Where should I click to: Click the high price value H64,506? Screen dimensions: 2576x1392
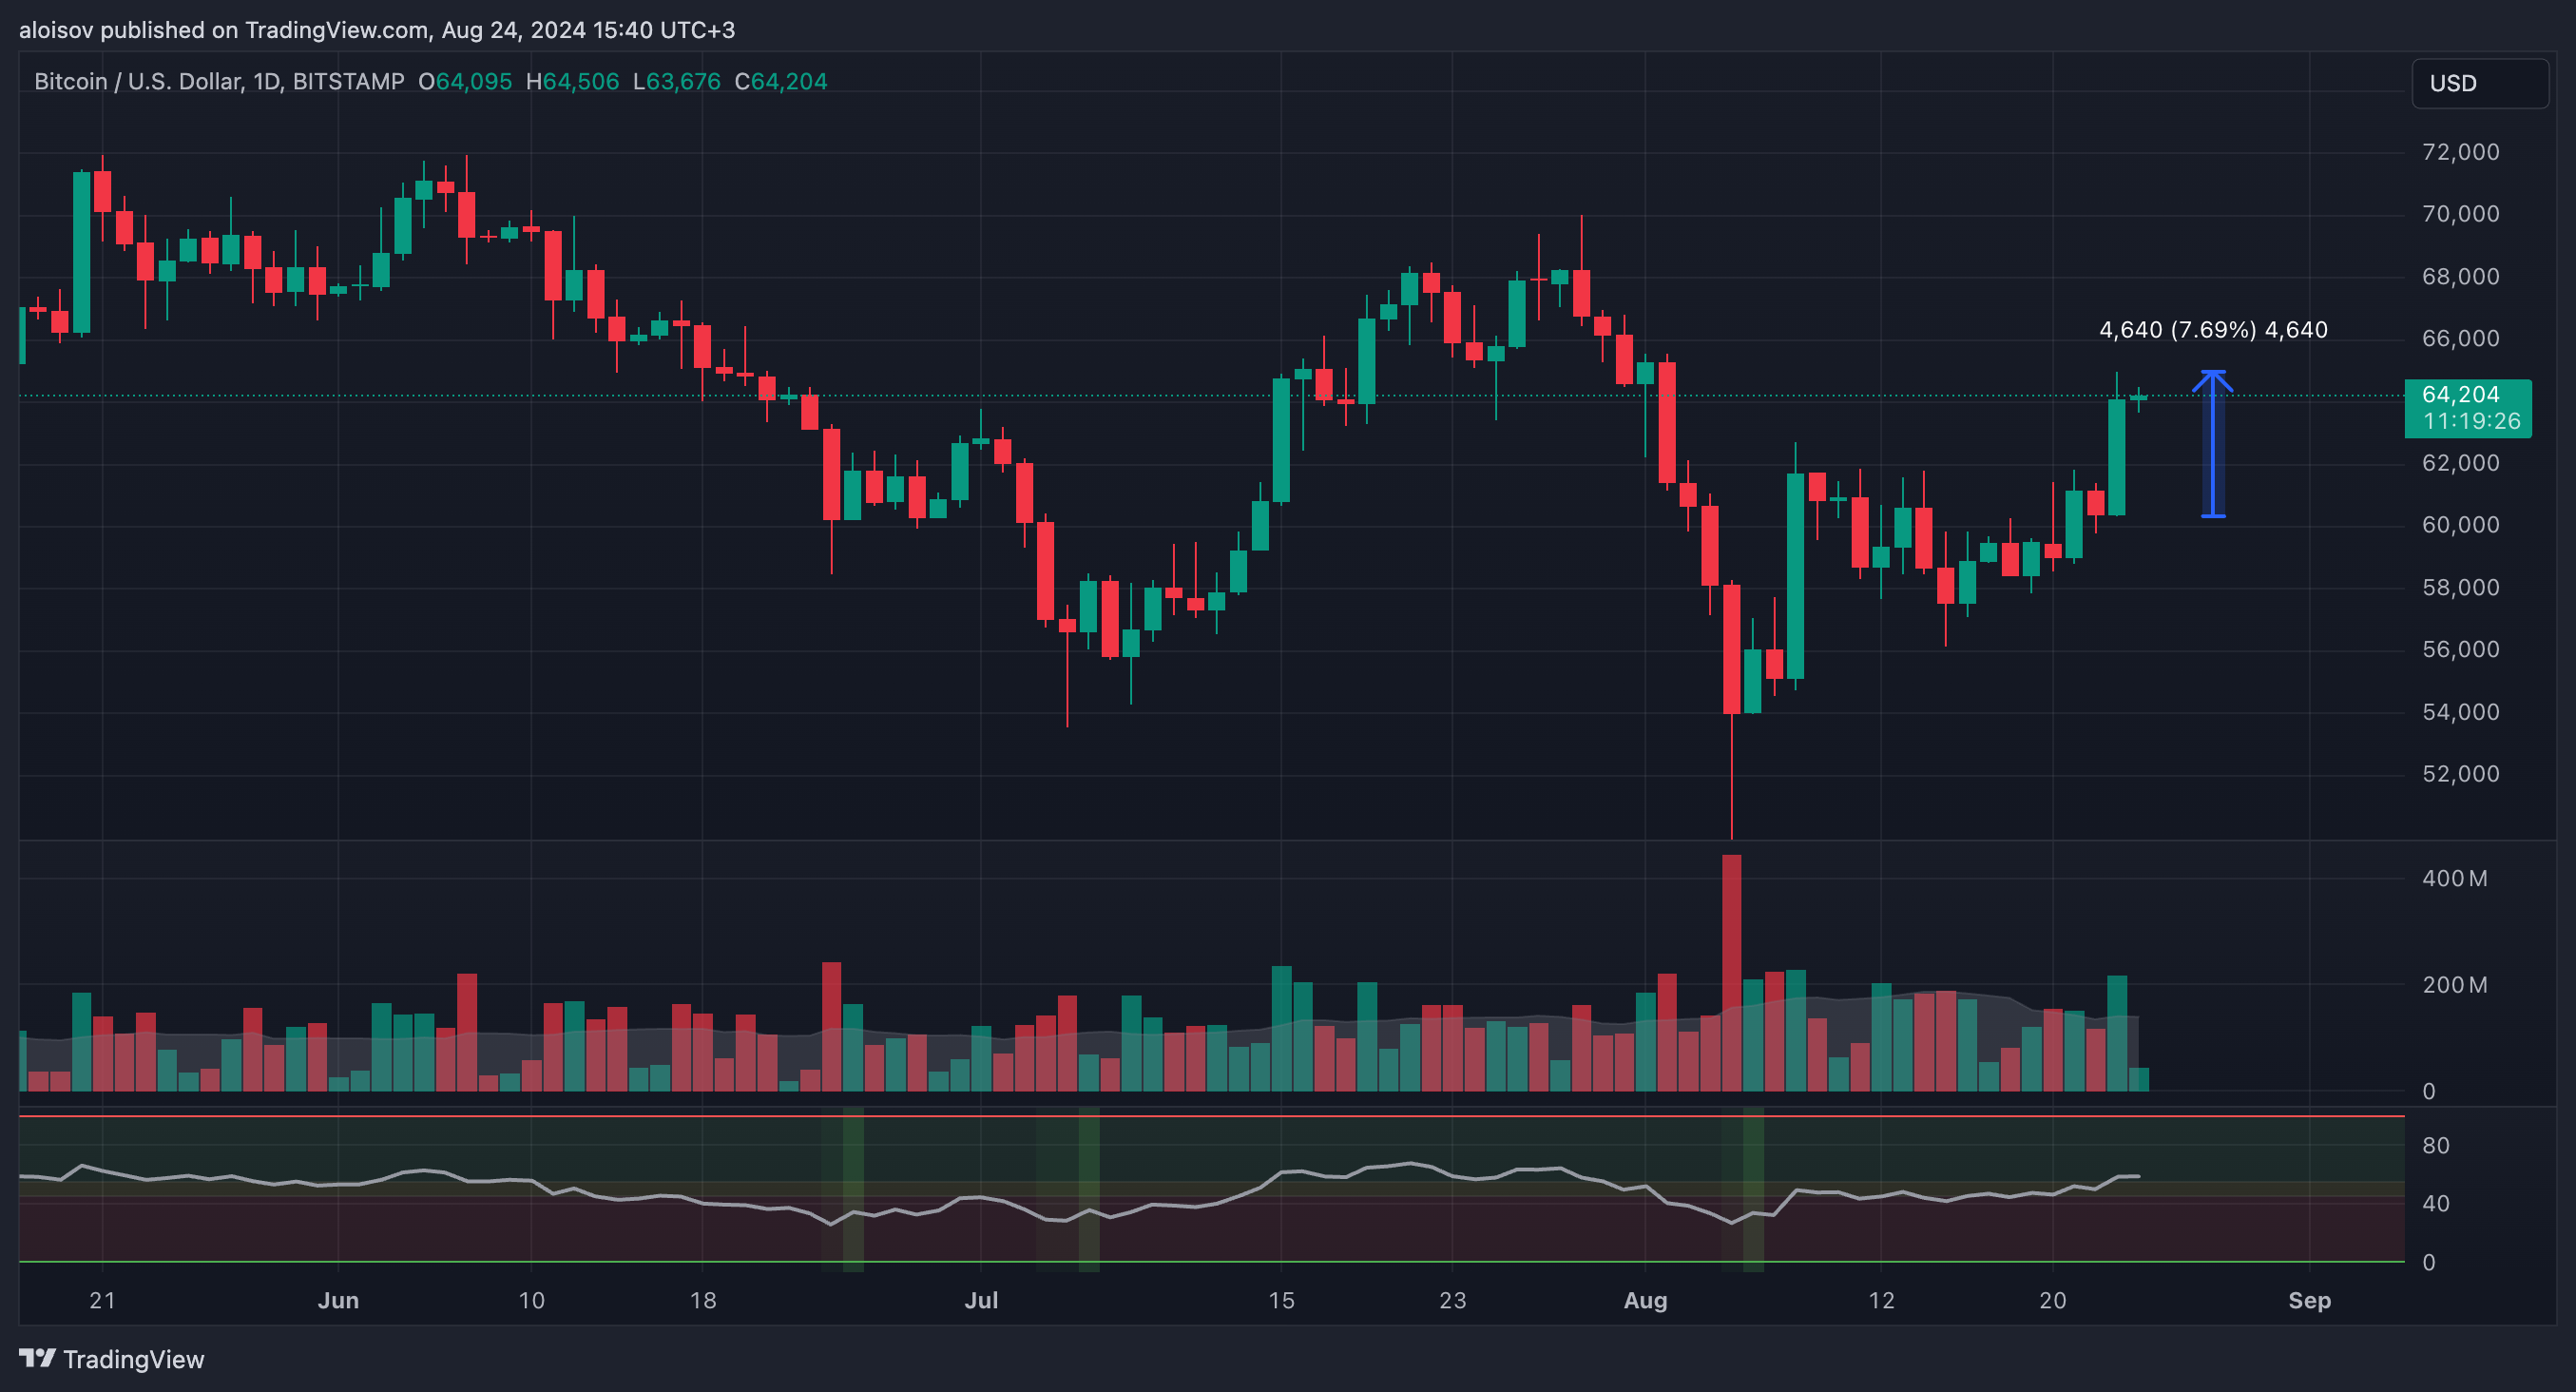(x=572, y=81)
